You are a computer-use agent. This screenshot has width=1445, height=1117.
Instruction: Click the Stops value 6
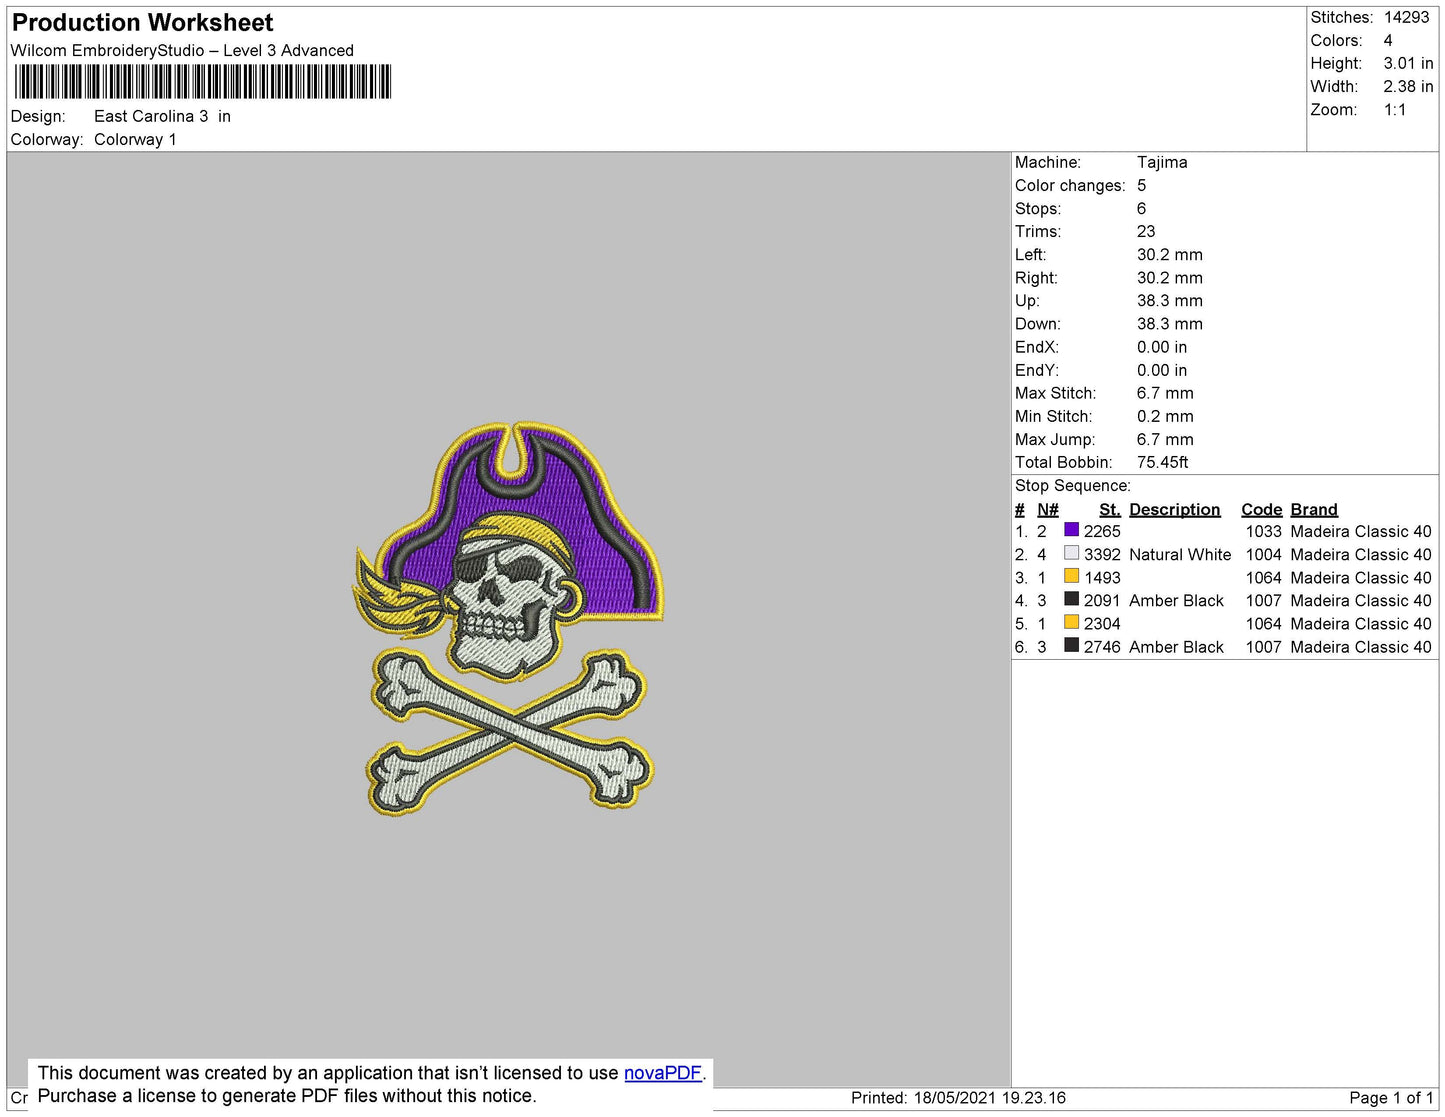[1142, 208]
